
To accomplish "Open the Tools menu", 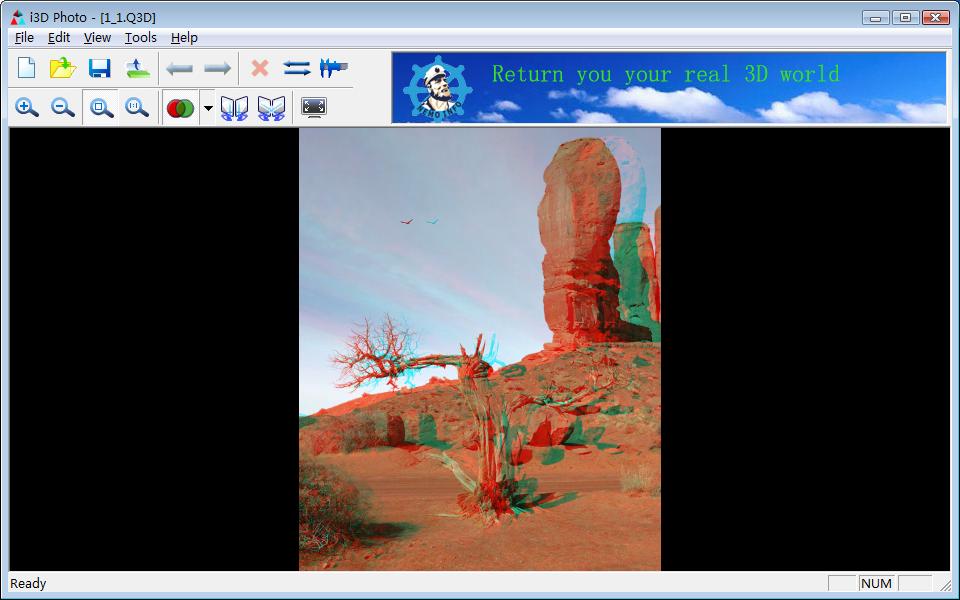I will click(x=141, y=38).
